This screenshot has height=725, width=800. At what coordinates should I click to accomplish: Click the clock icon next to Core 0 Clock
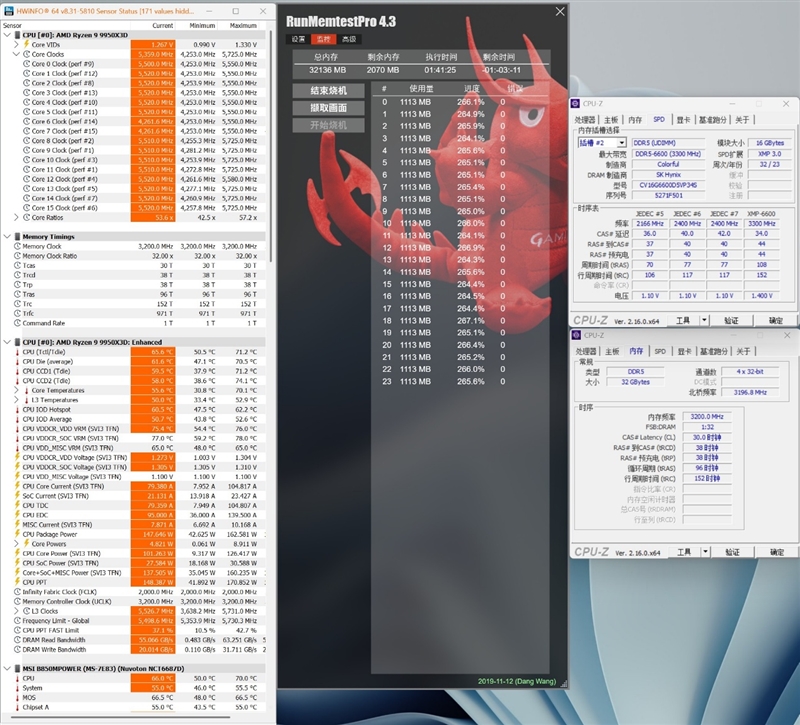26,64
